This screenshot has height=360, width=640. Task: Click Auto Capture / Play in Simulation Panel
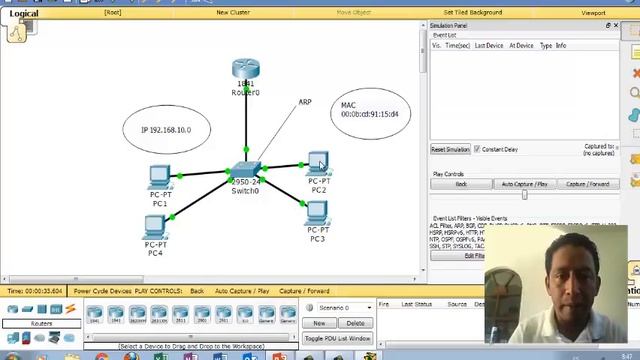pos(524,184)
